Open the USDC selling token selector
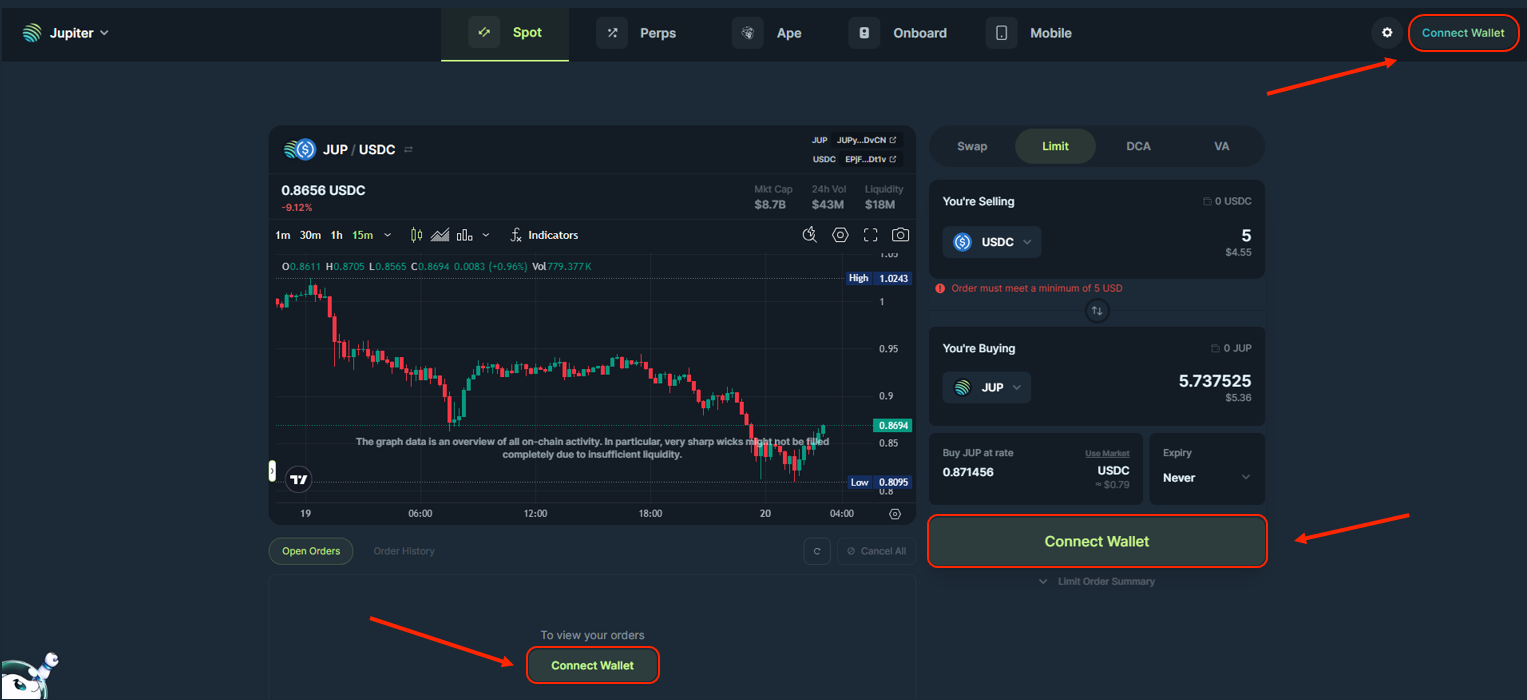Screen dimensions: 1527x700 (992, 242)
